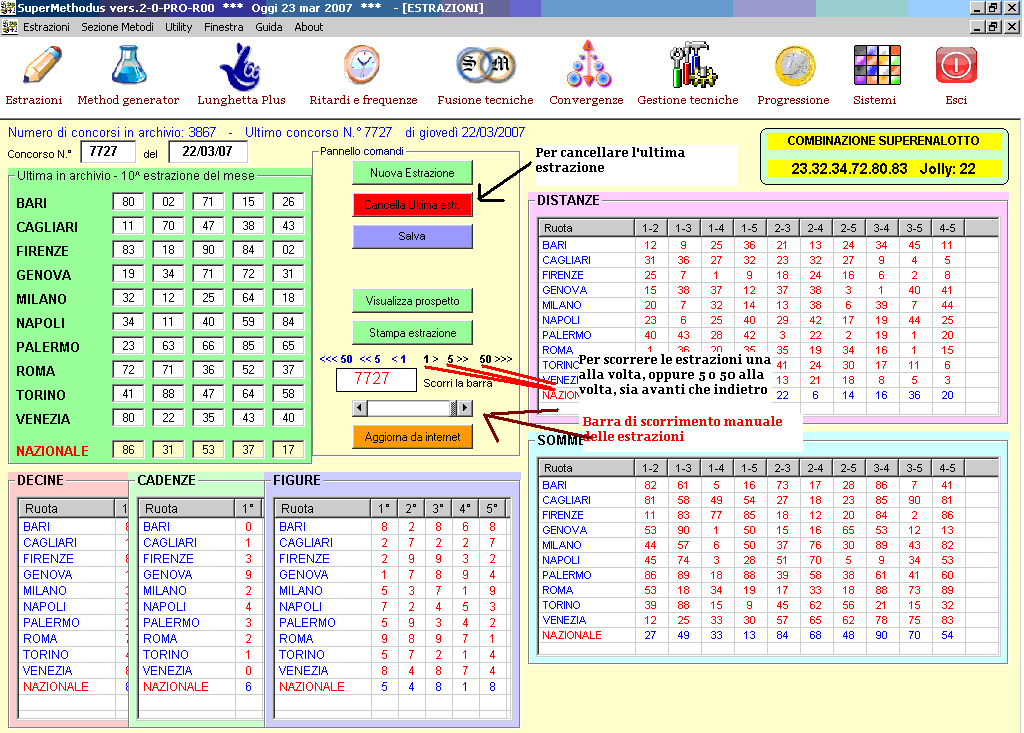
Task: Click the application icon in the title bar
Action: click(8, 8)
